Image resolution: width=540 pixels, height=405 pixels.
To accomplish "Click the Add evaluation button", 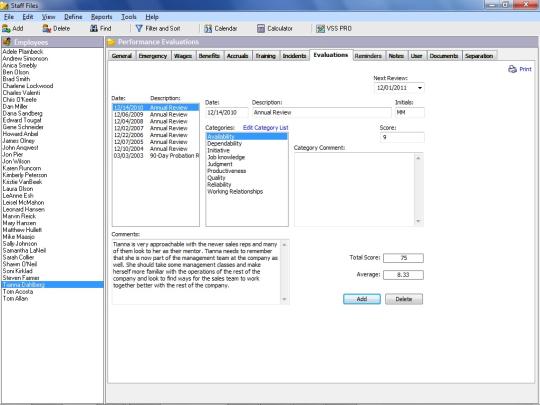I will pyautogui.click(x=362, y=299).
